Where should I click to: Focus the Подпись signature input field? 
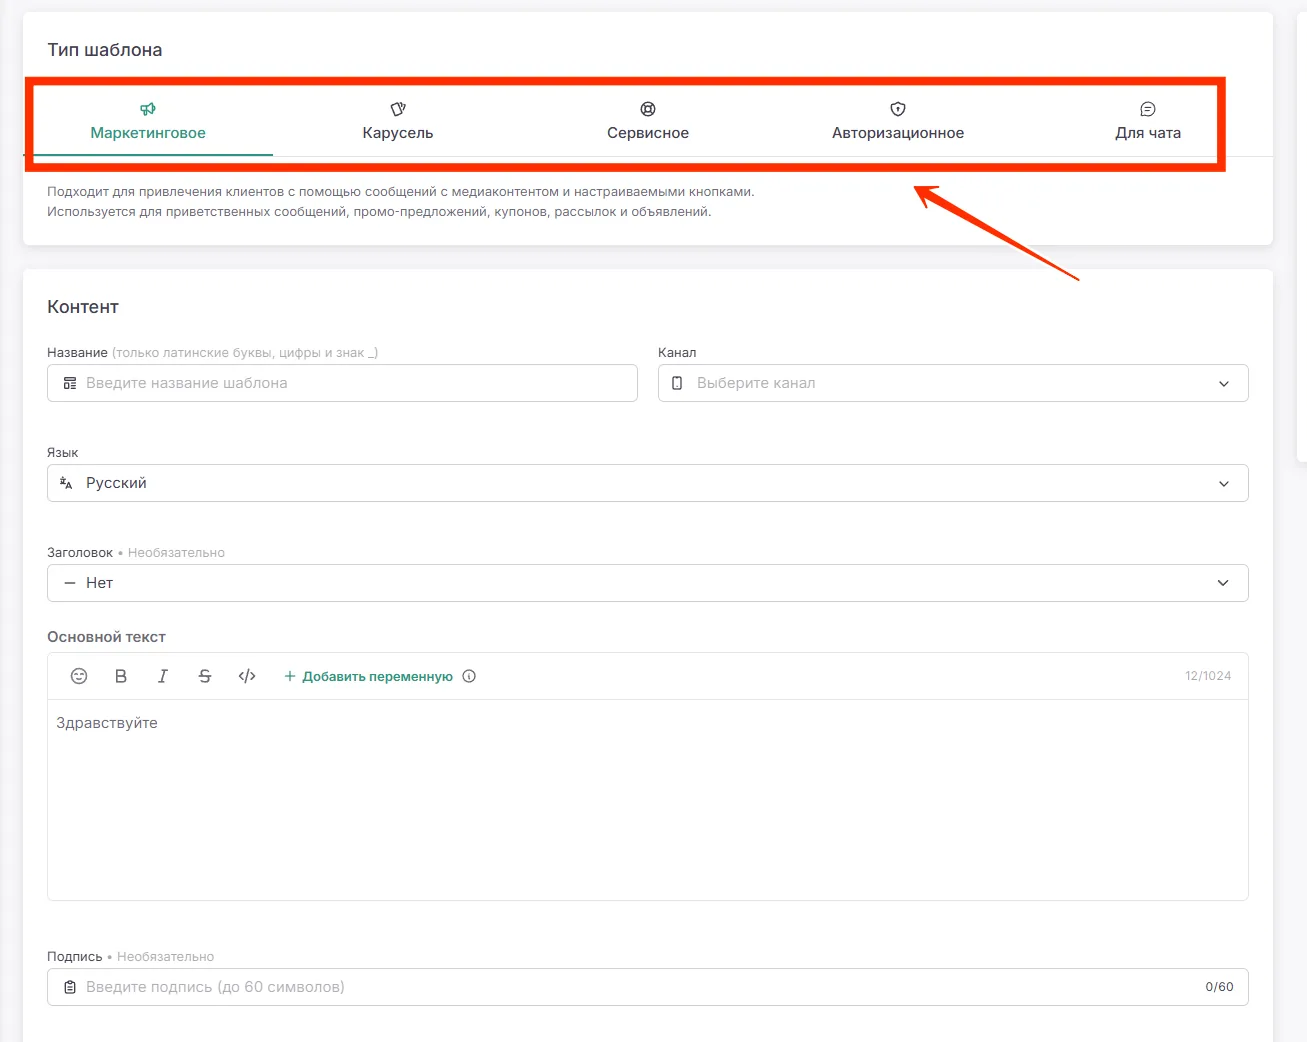(x=648, y=987)
